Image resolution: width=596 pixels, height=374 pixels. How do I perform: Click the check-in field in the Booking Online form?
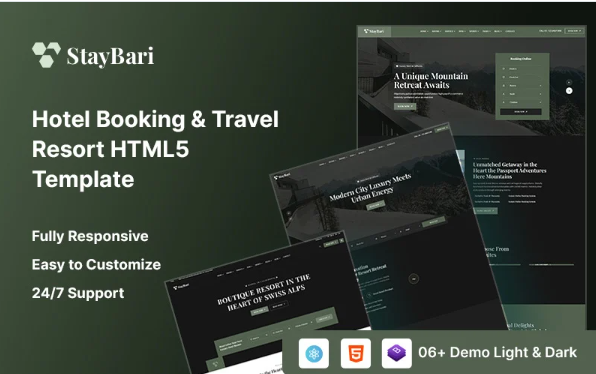pyautogui.click(x=522, y=69)
